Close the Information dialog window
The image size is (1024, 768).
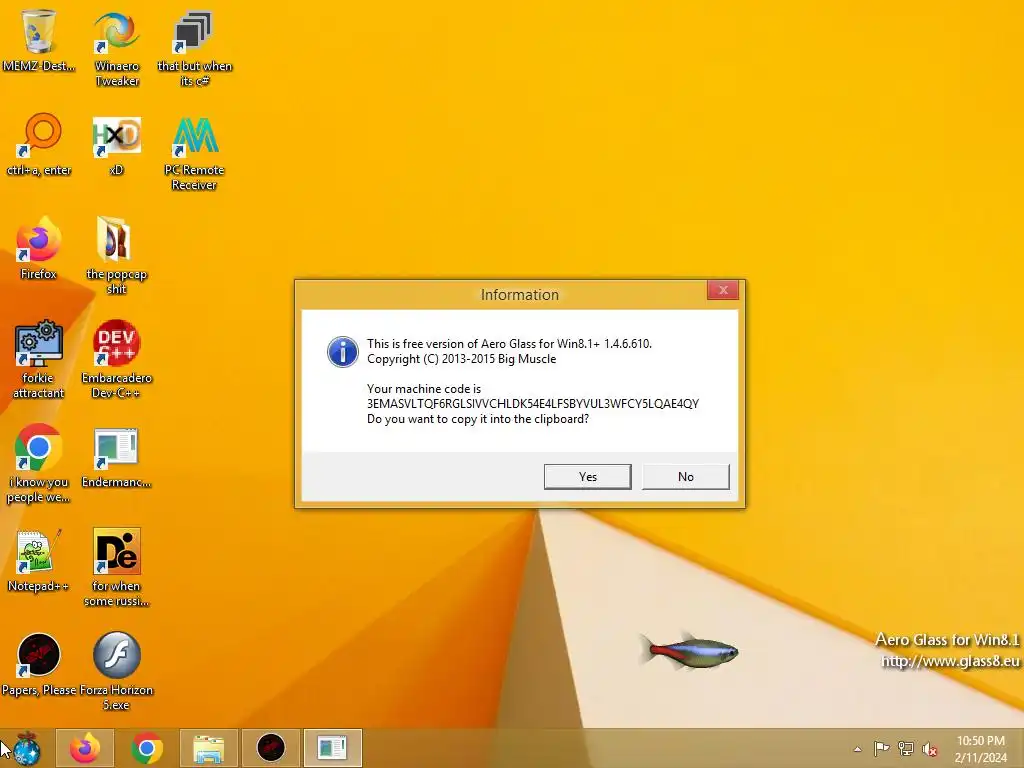(x=723, y=290)
